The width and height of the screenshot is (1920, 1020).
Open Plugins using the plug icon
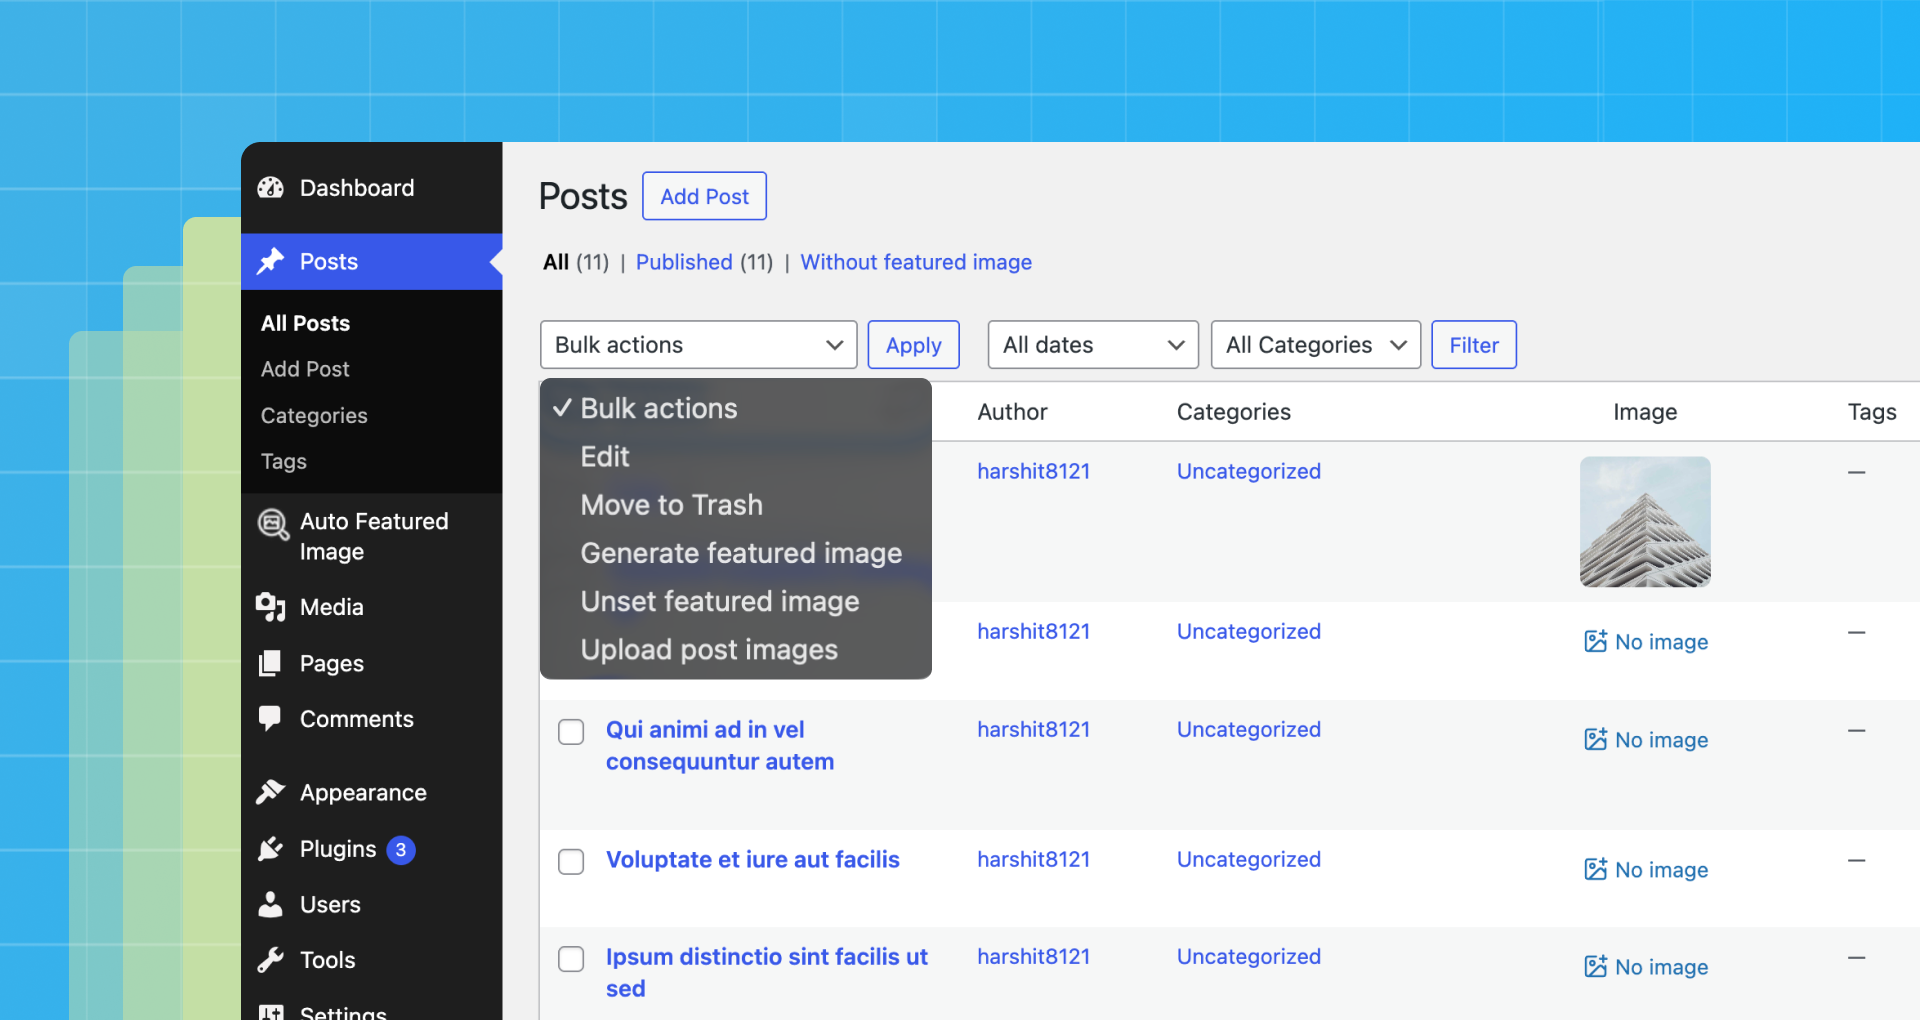tap(270, 848)
